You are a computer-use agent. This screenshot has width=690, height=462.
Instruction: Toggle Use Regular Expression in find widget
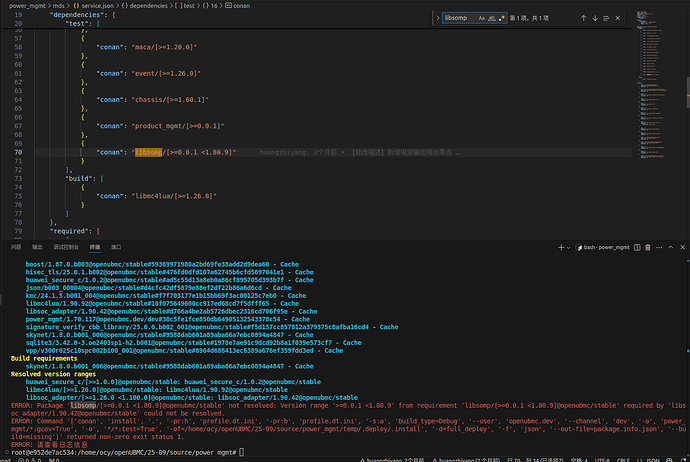[504, 19]
